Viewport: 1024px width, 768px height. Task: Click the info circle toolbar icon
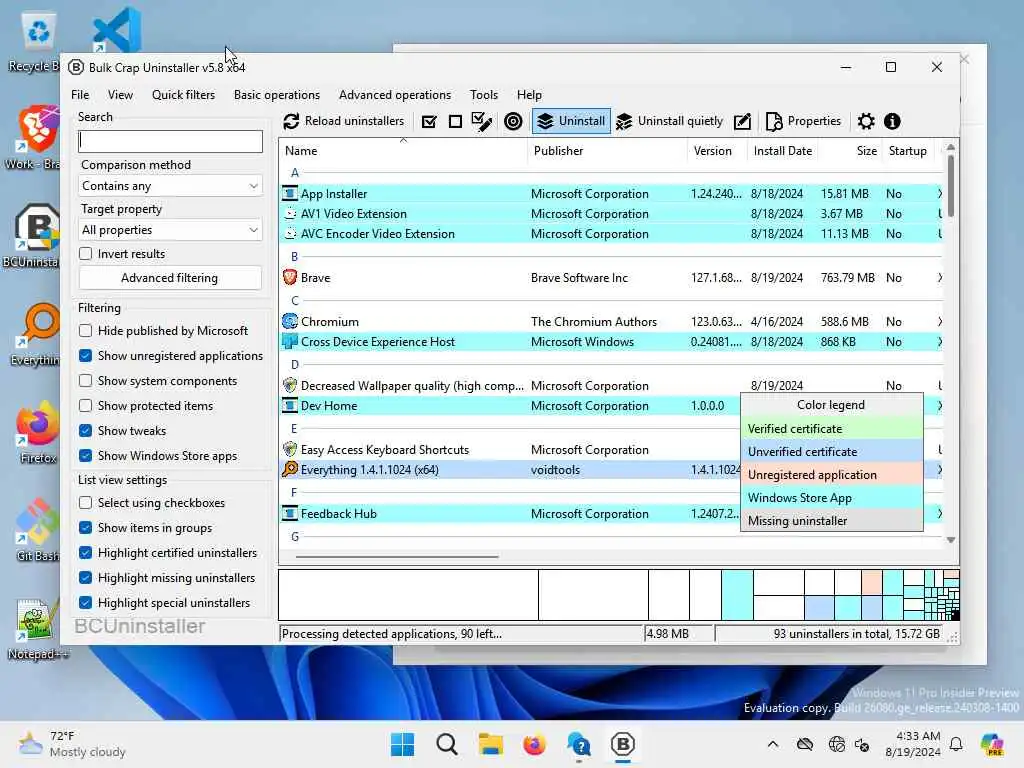[892, 121]
